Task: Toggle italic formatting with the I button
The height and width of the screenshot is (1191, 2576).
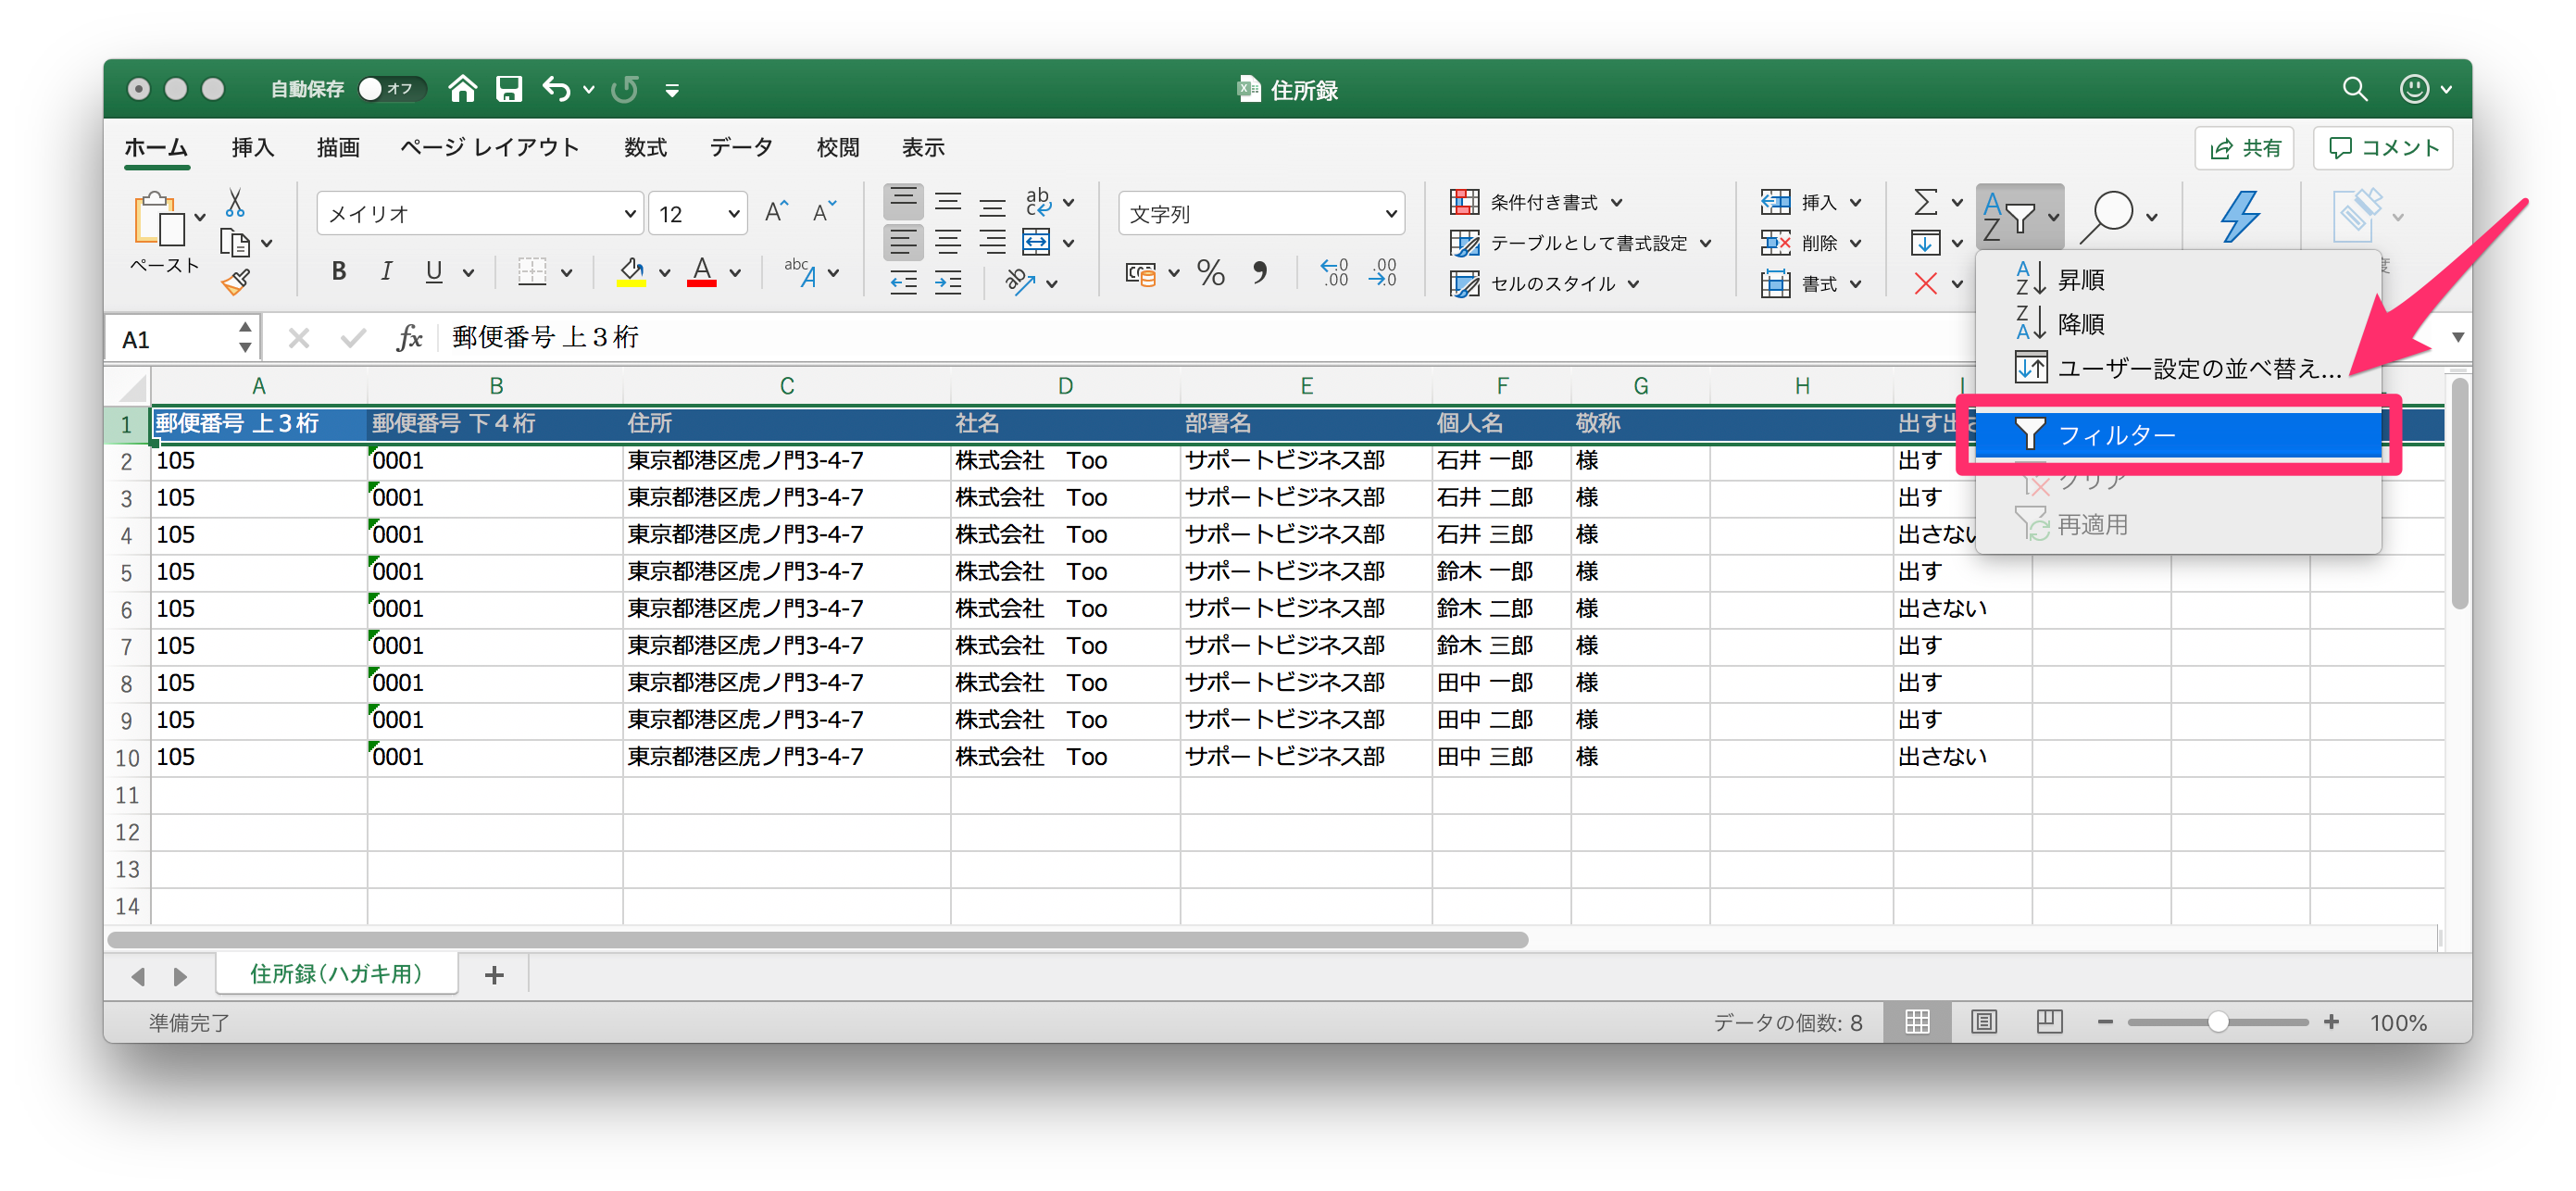Action: pyautogui.click(x=386, y=271)
